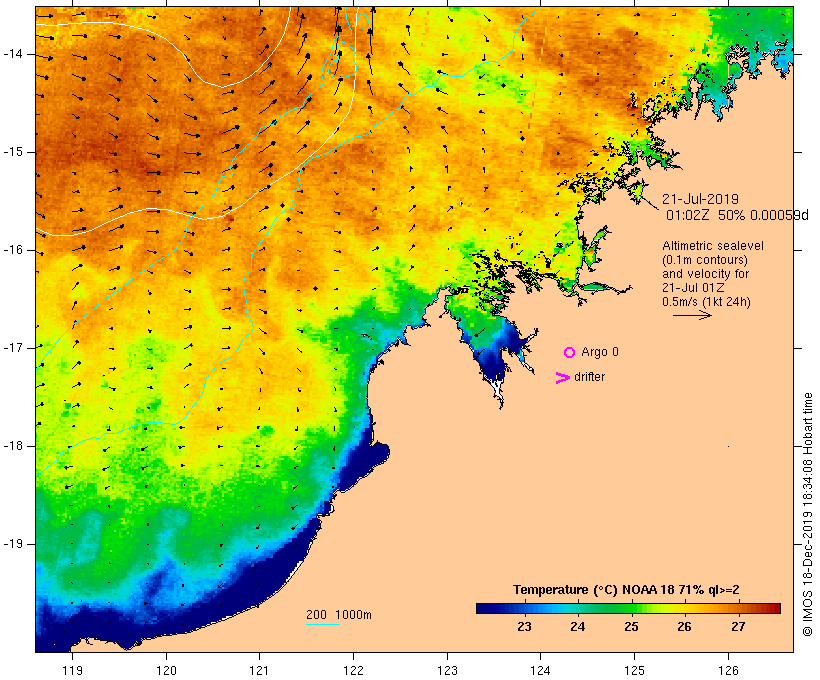This screenshot has width=820, height=680.
Task: Click longitude label 126
Action: 728,670
